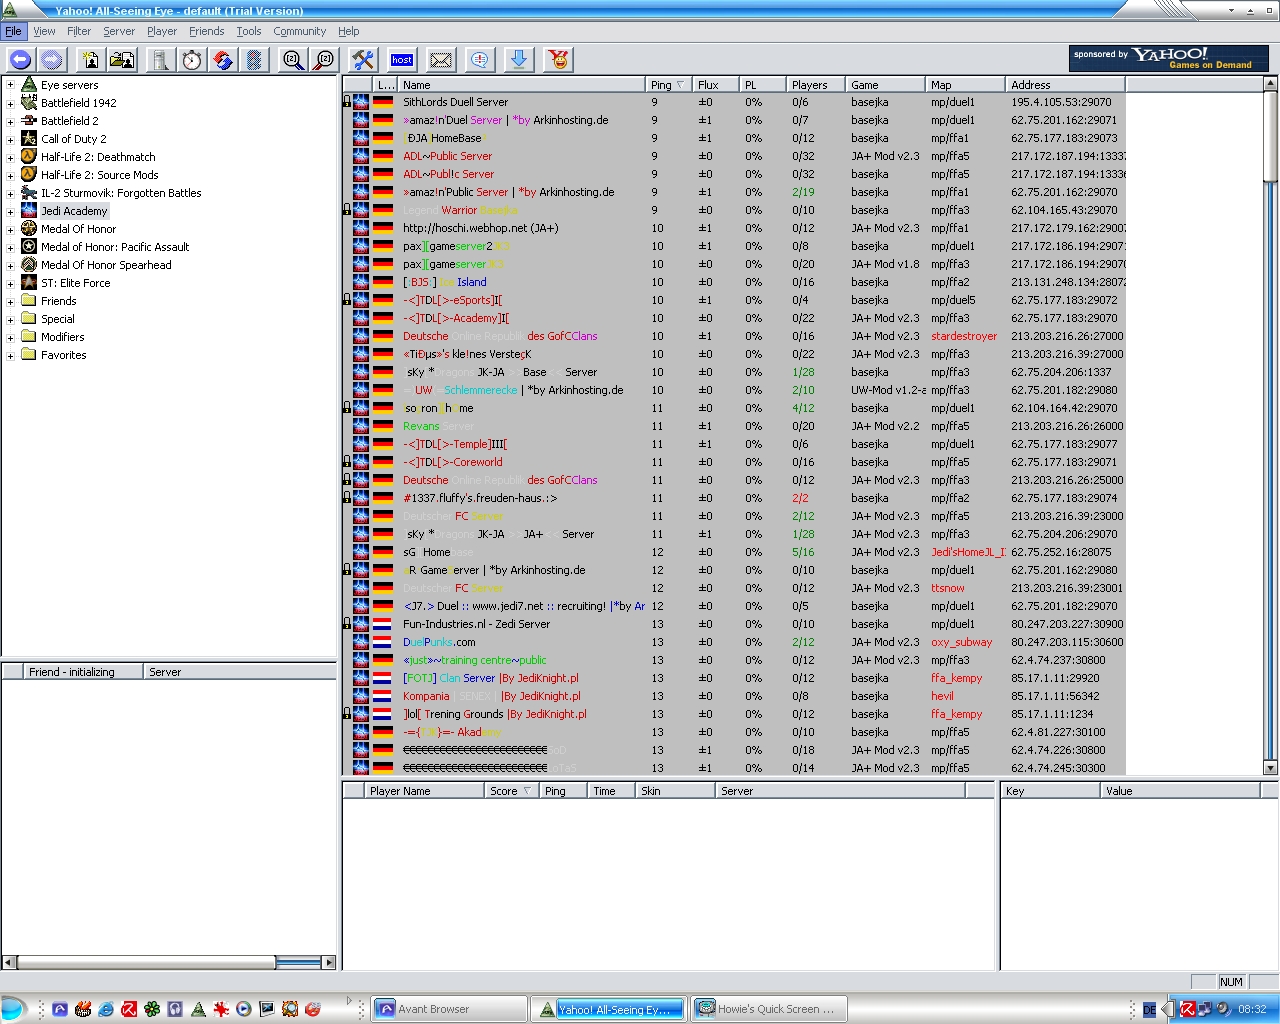Select the Fun-Industries.nl - Zedi Server row
Viewport: 1280px width, 1024px height.
click(x=734, y=624)
